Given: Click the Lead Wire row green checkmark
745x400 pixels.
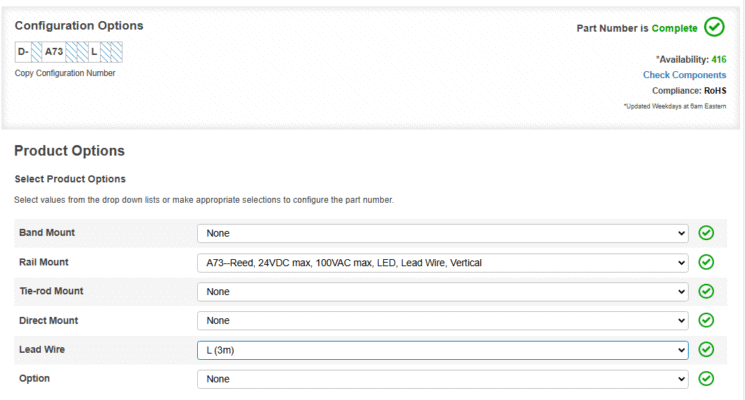Looking at the screenshot, I should [706, 350].
